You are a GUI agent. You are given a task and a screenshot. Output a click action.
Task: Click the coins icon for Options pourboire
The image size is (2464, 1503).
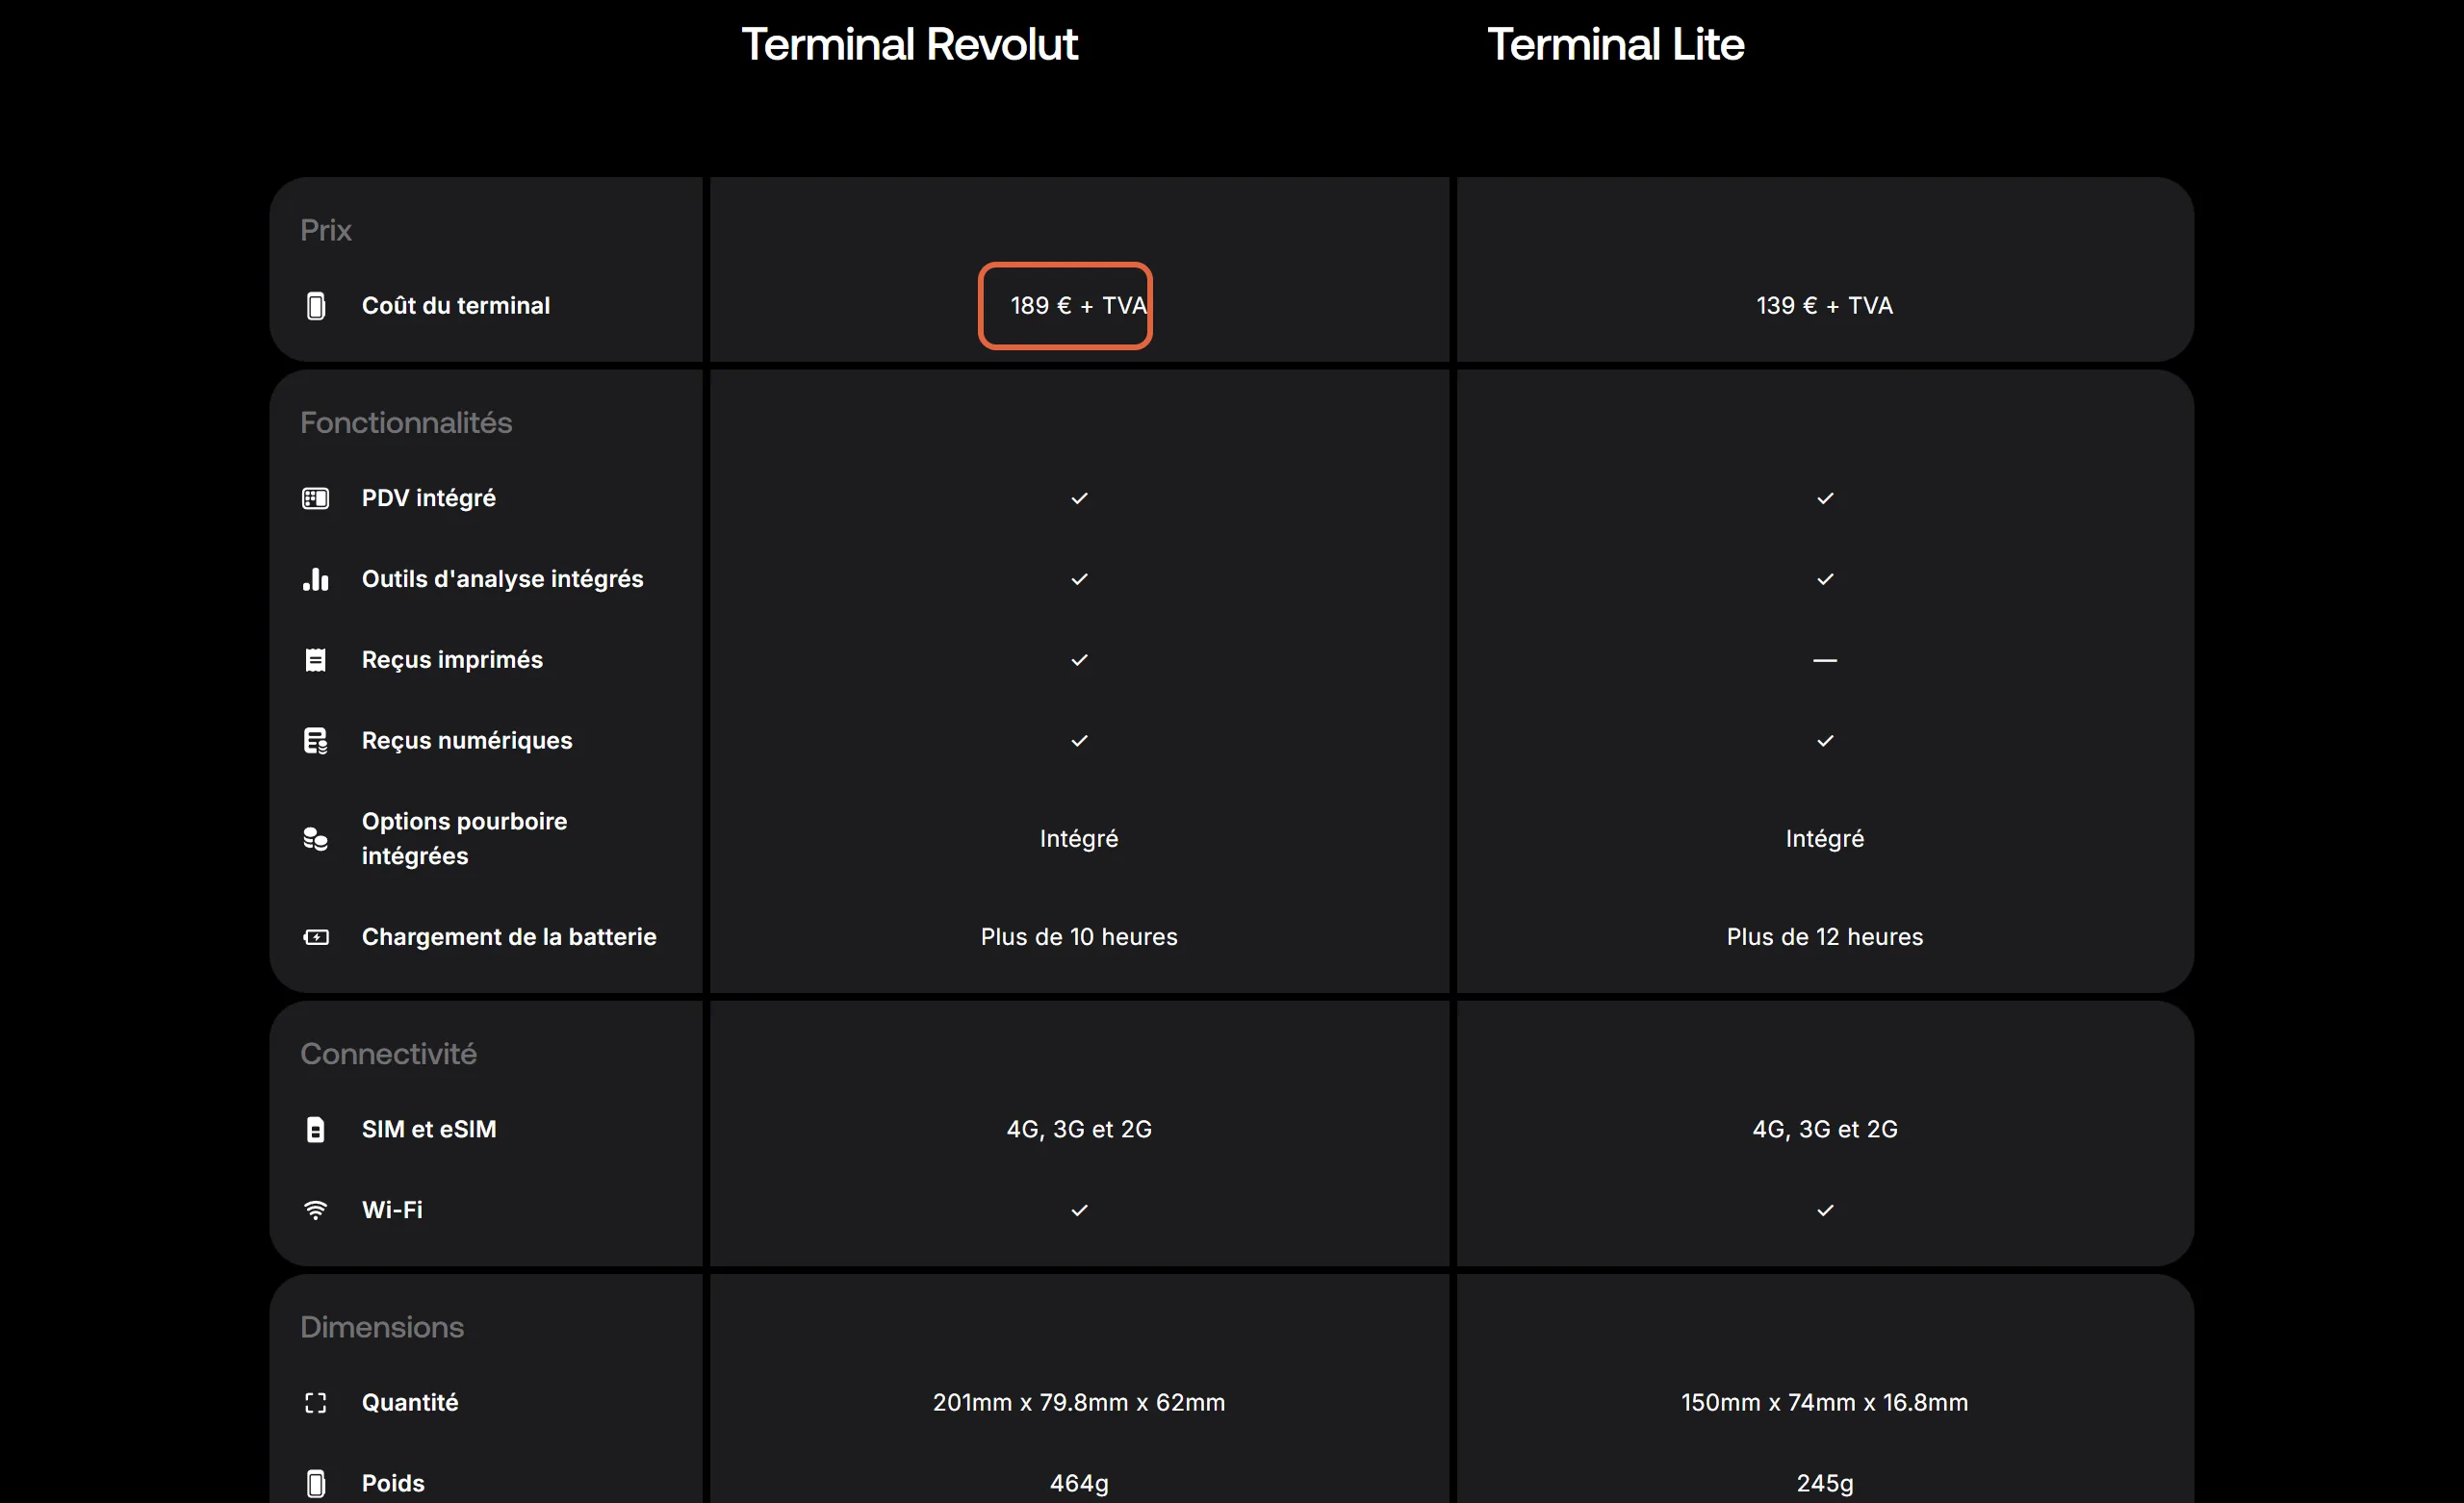pyautogui.click(x=315, y=839)
